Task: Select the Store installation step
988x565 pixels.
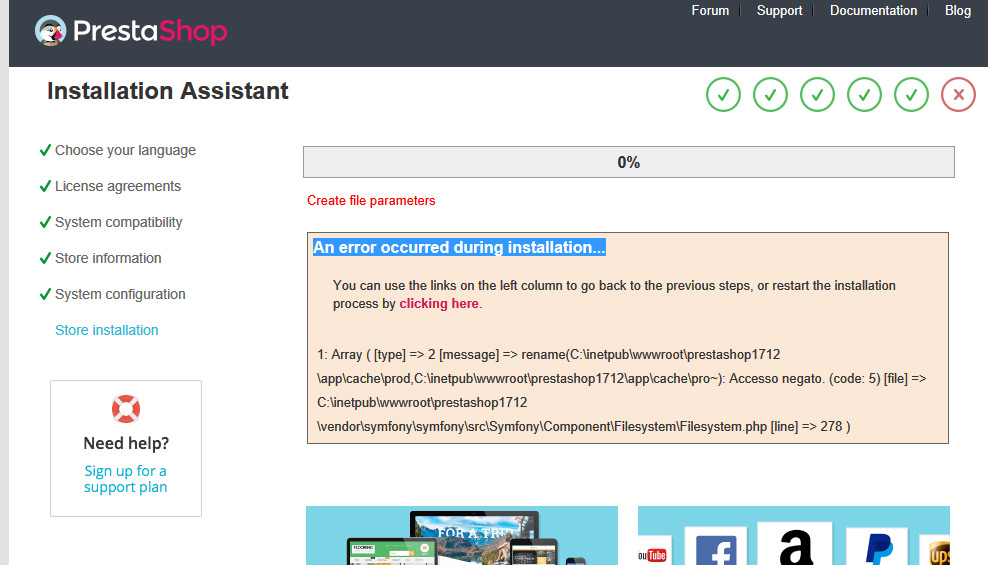Action: [x=106, y=330]
